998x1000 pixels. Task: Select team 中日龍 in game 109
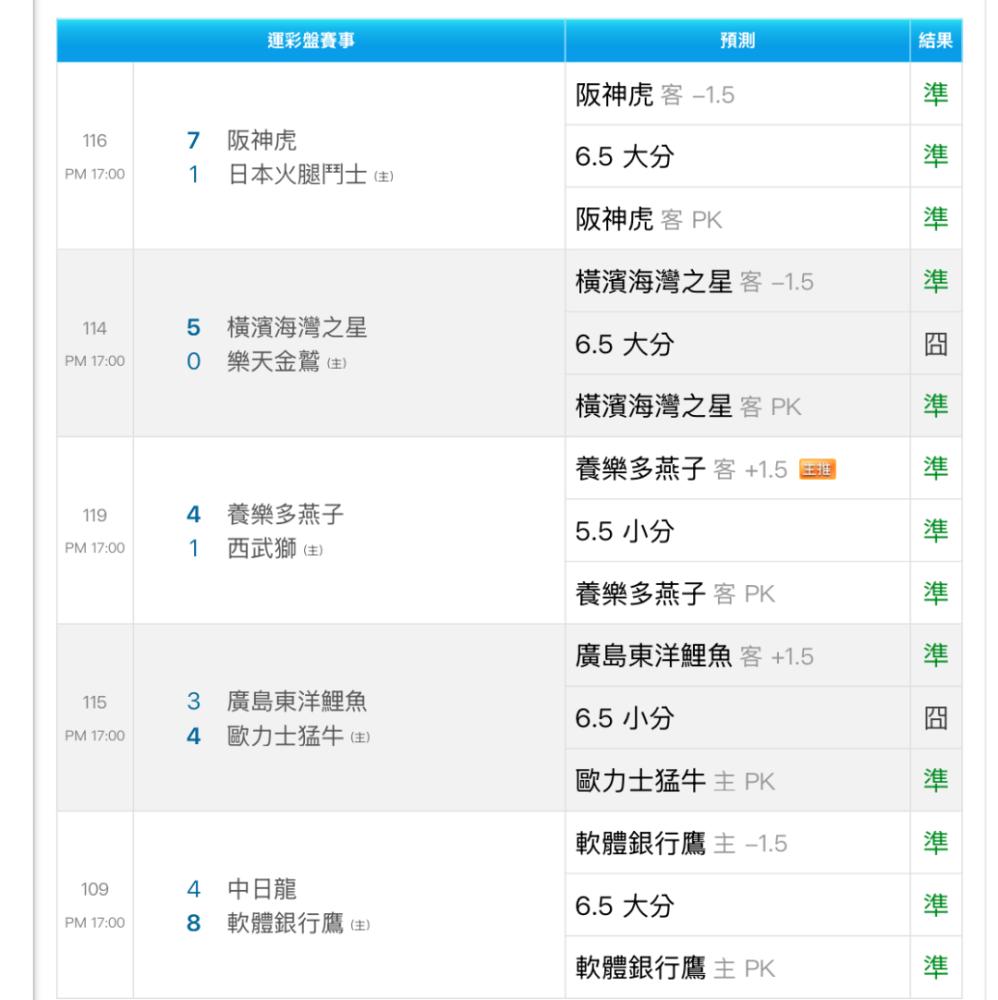[262, 889]
